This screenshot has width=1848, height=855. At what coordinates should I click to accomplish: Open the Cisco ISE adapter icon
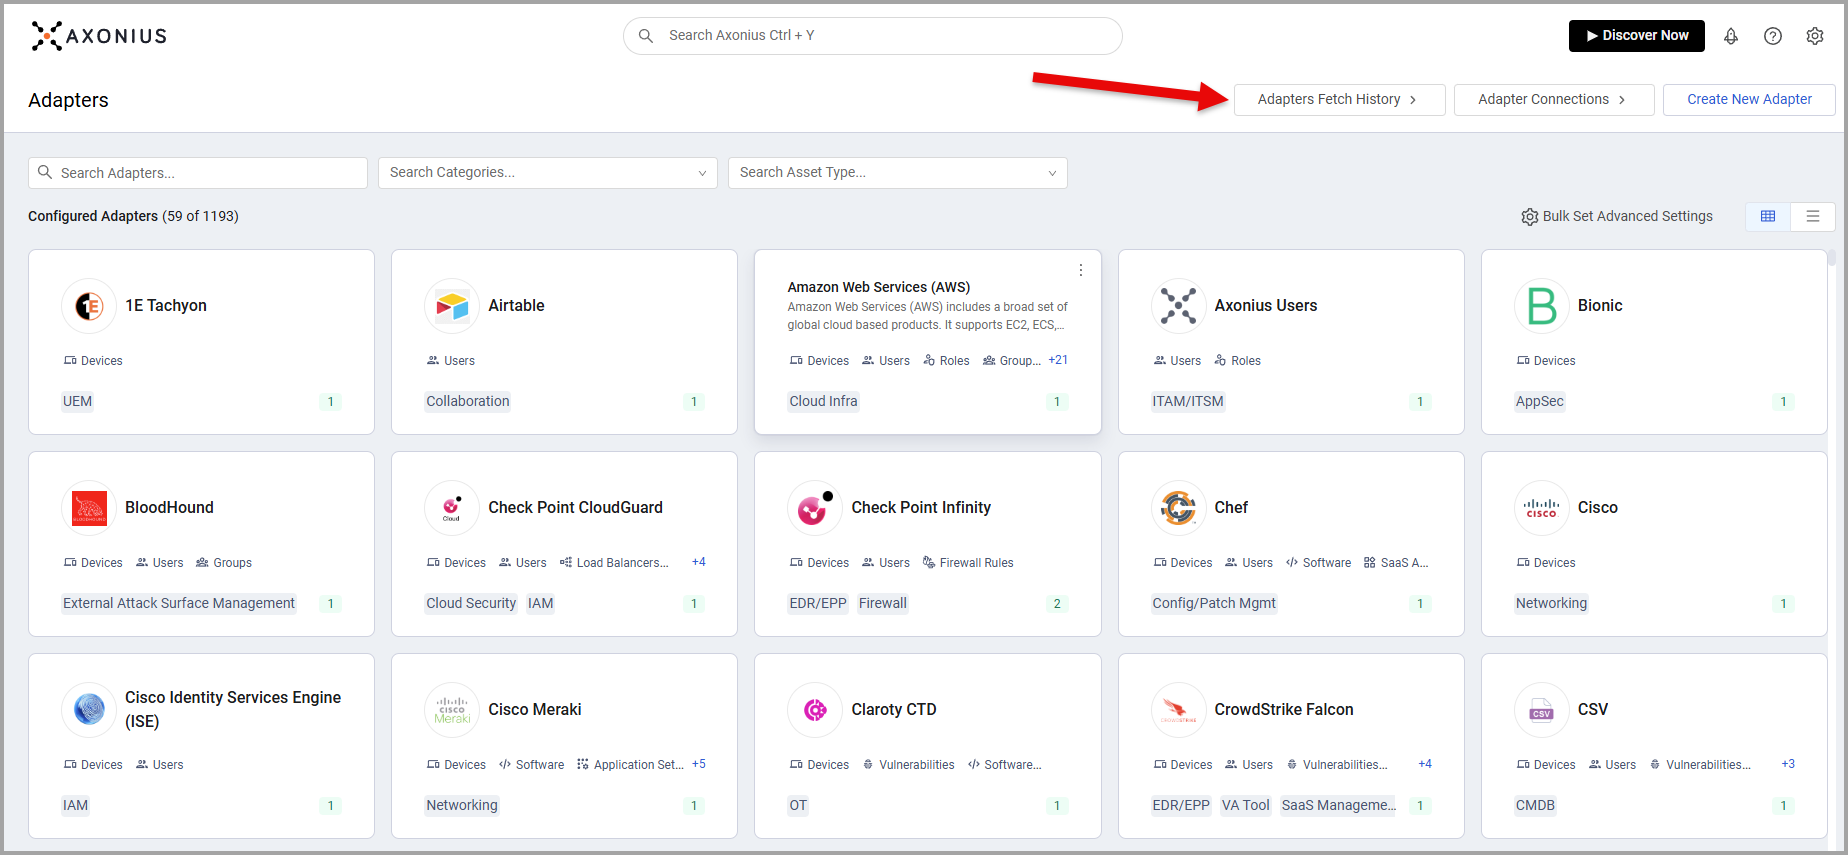(x=89, y=710)
